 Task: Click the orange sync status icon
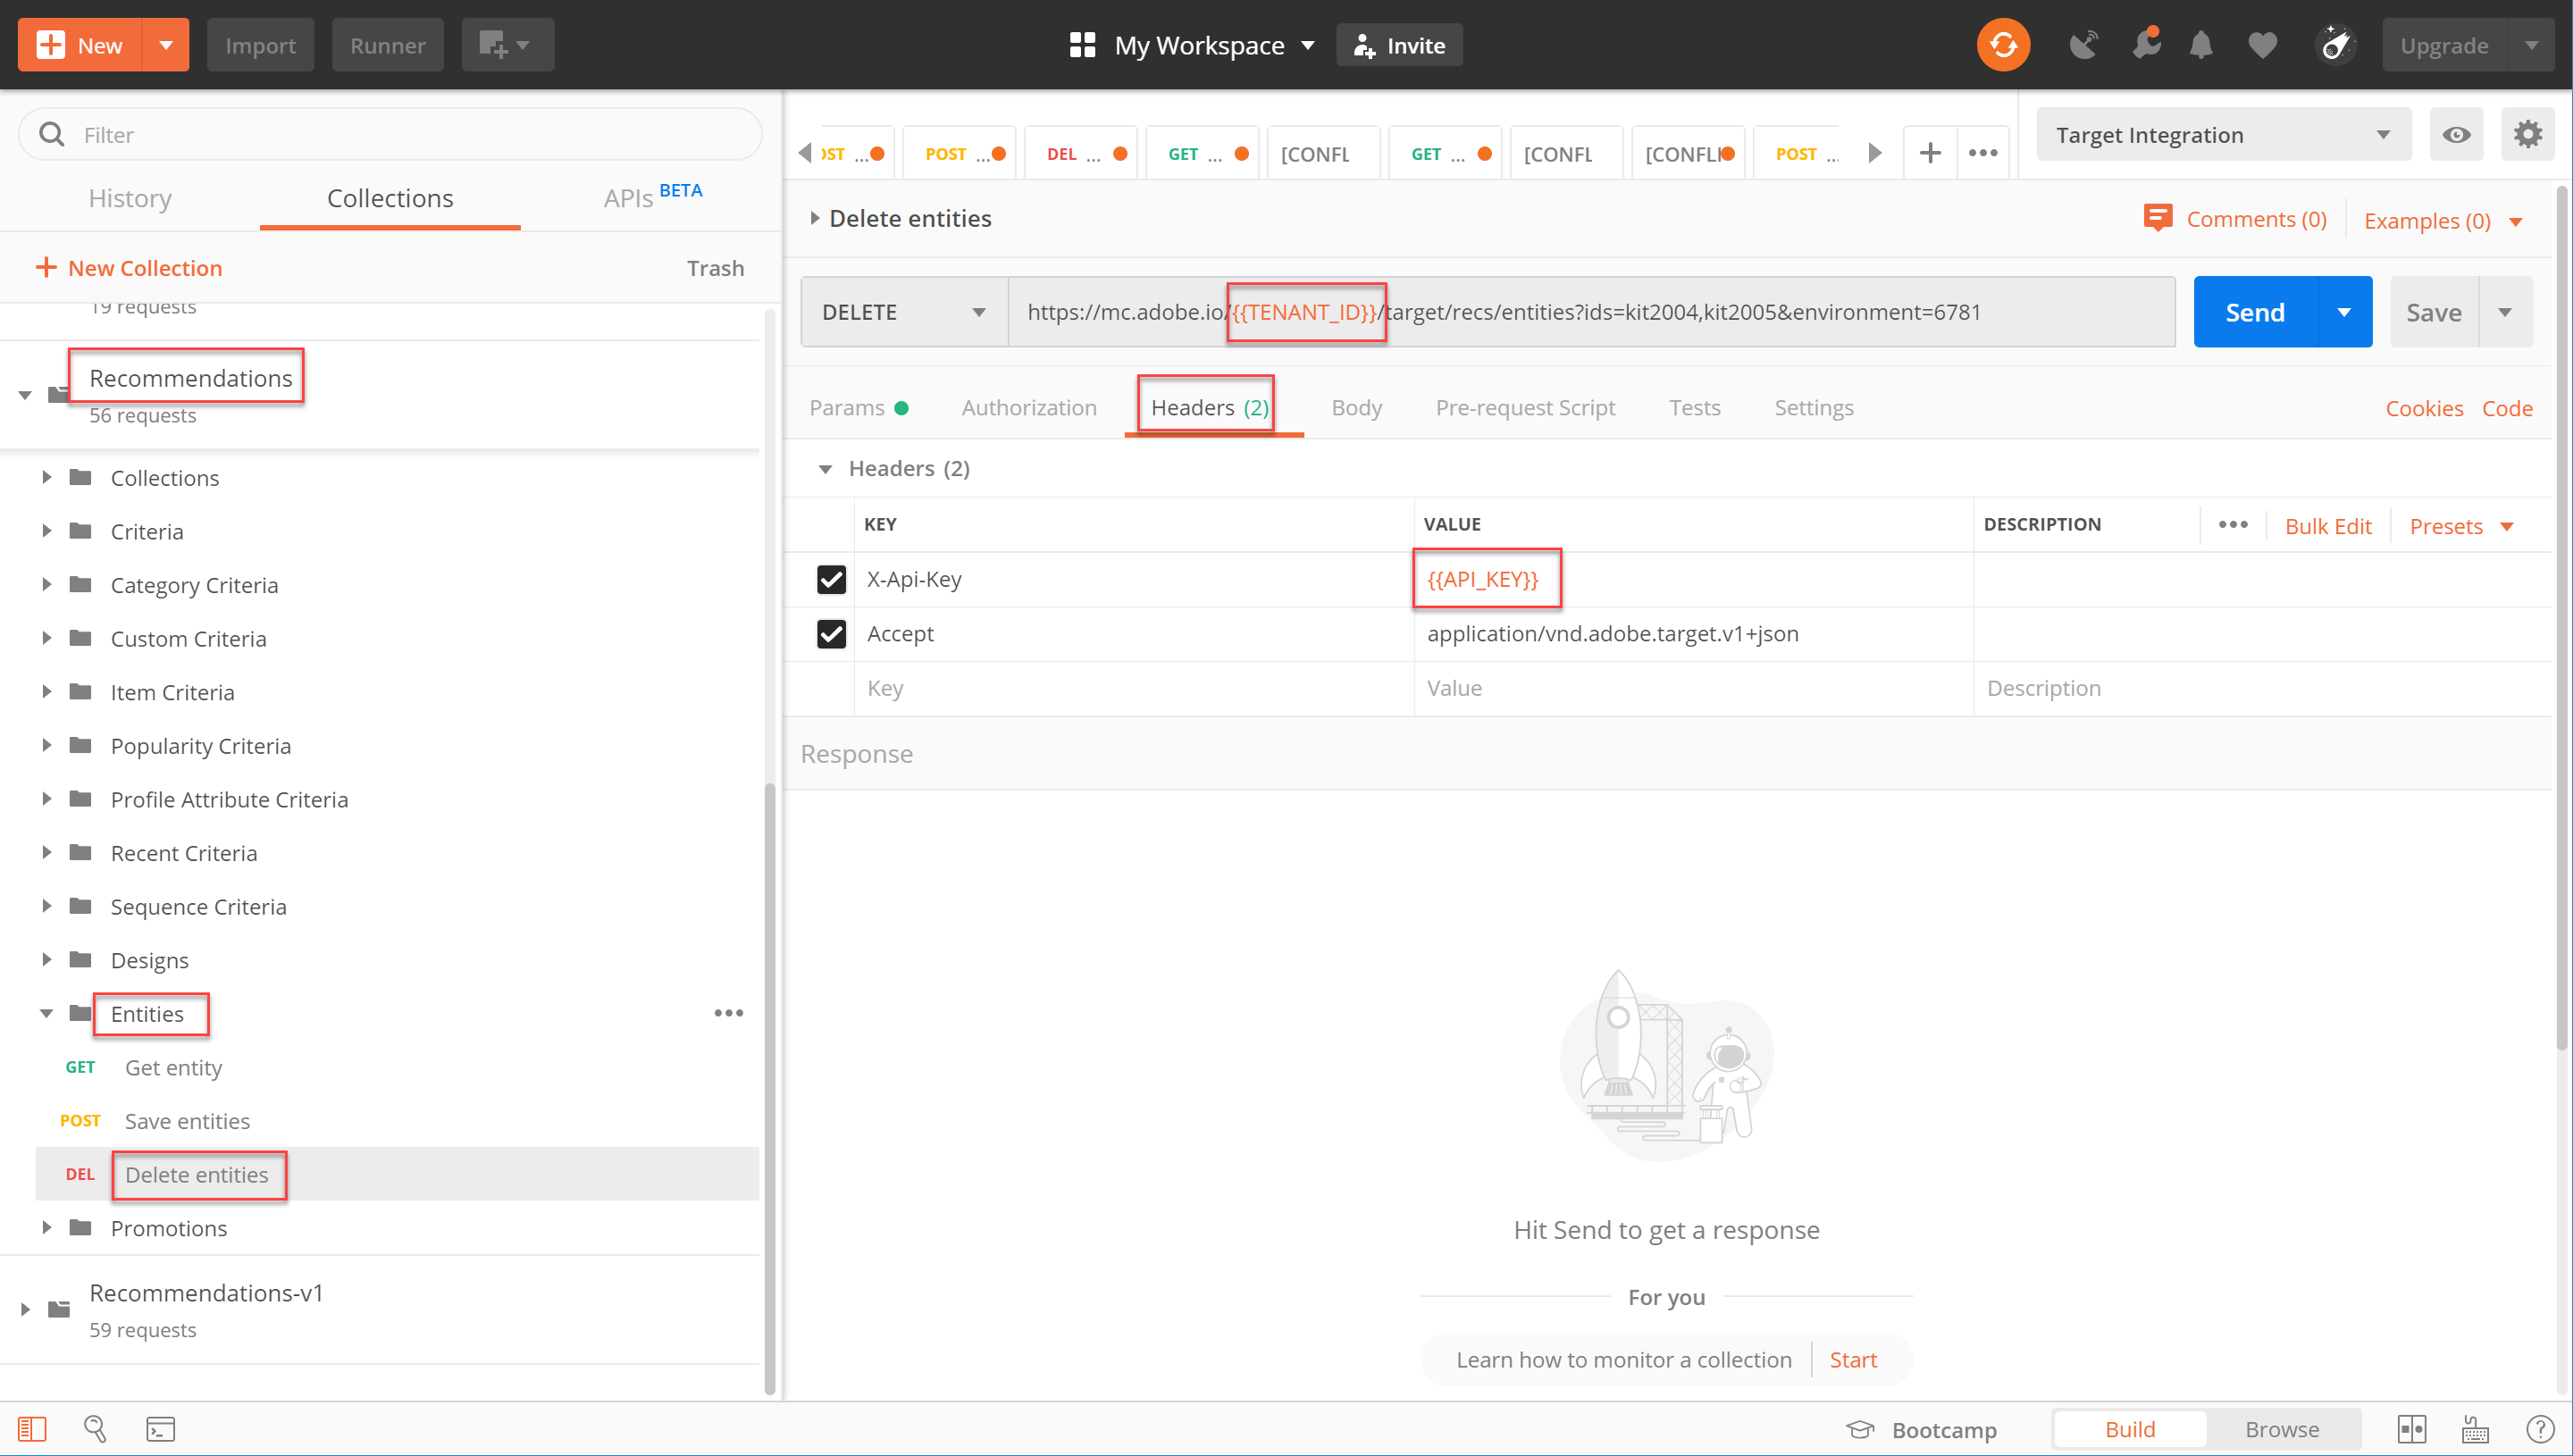click(2002, 45)
